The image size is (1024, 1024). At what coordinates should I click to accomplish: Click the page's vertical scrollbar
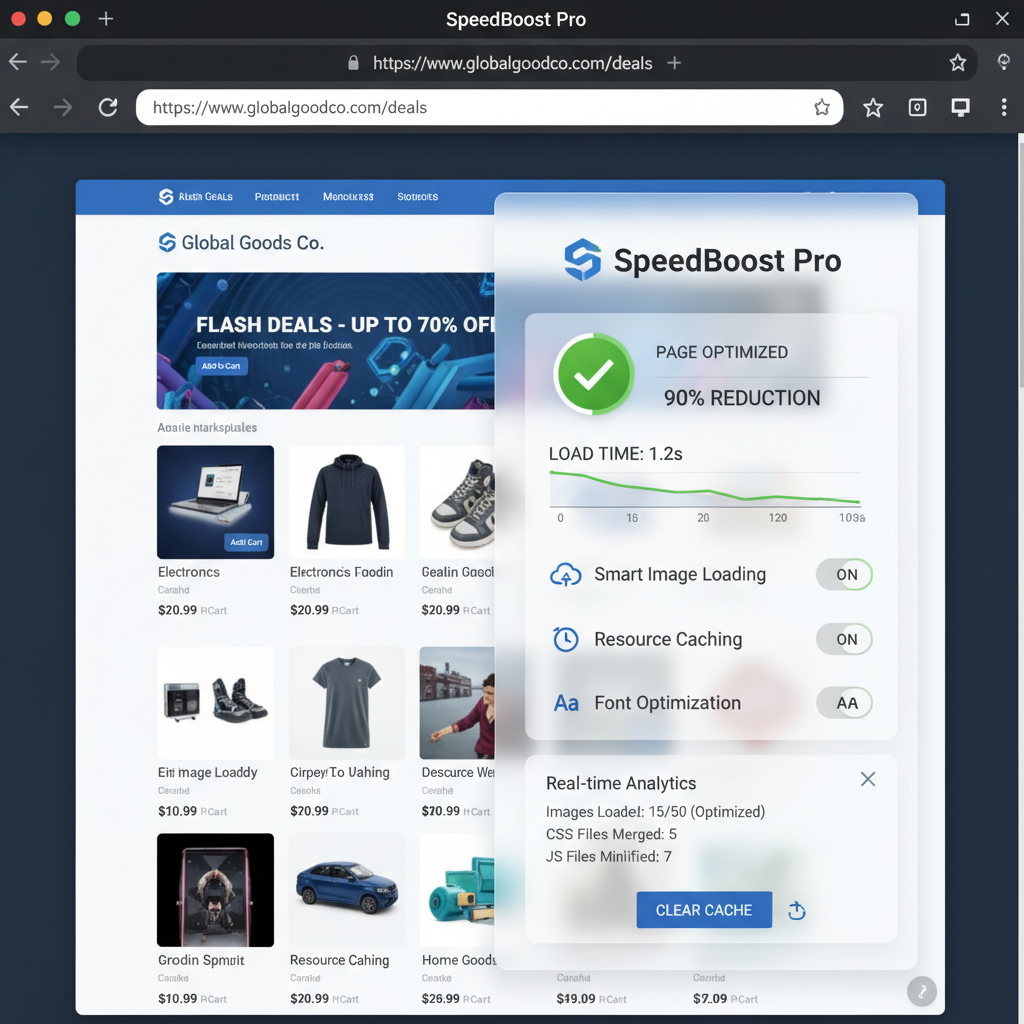(x=1020, y=261)
